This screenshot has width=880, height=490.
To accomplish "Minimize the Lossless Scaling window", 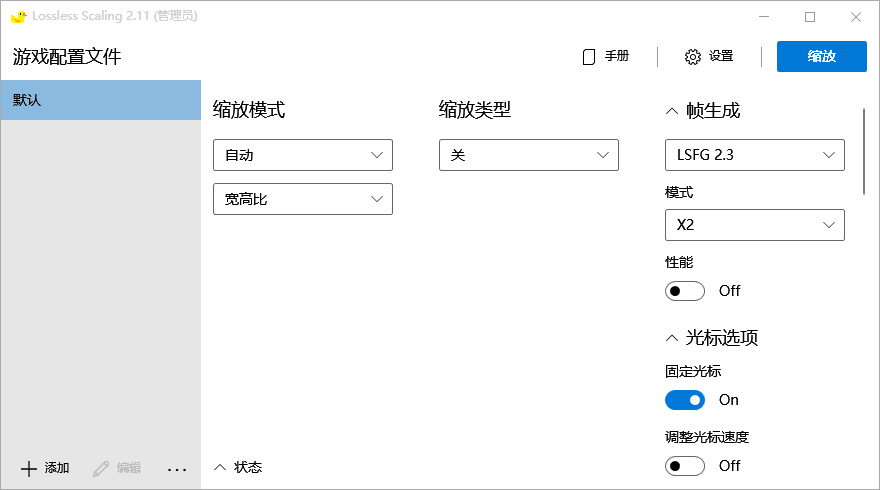I will coord(764,17).
